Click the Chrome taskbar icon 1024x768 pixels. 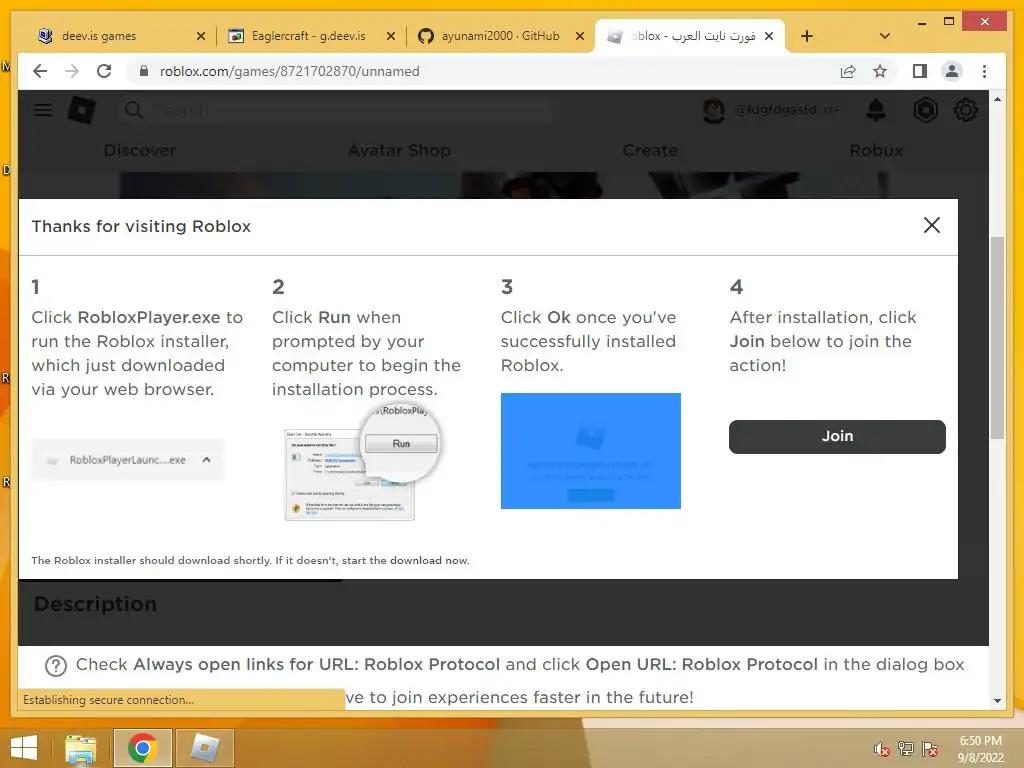[142, 748]
